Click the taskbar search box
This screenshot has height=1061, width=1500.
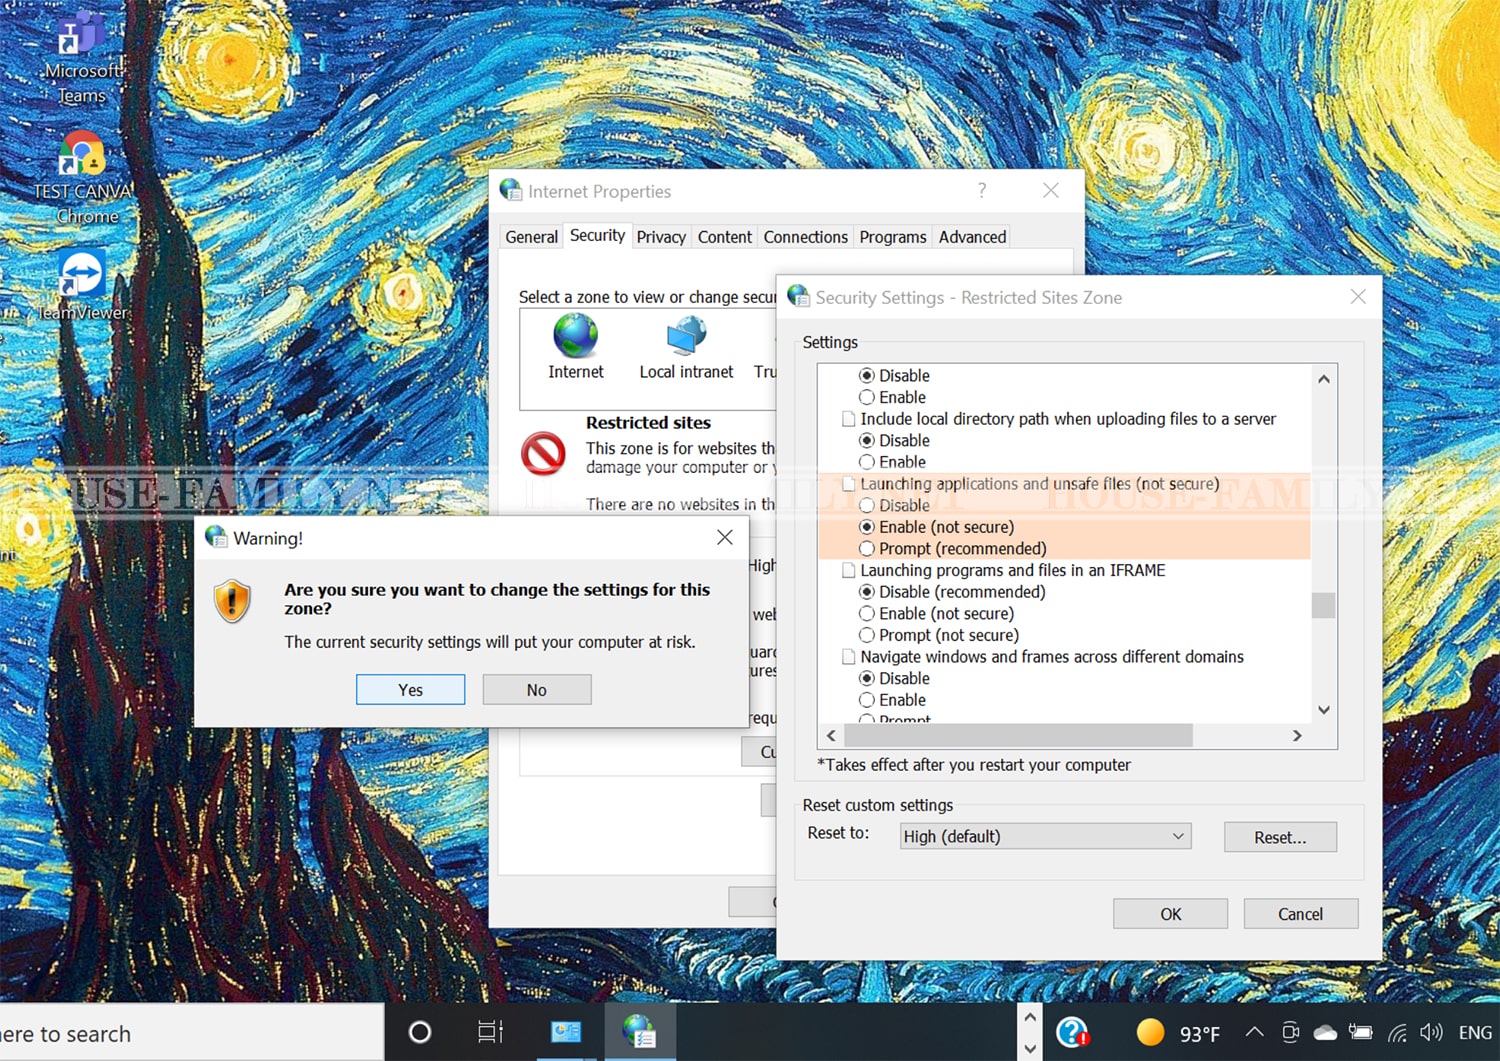pos(190,1033)
